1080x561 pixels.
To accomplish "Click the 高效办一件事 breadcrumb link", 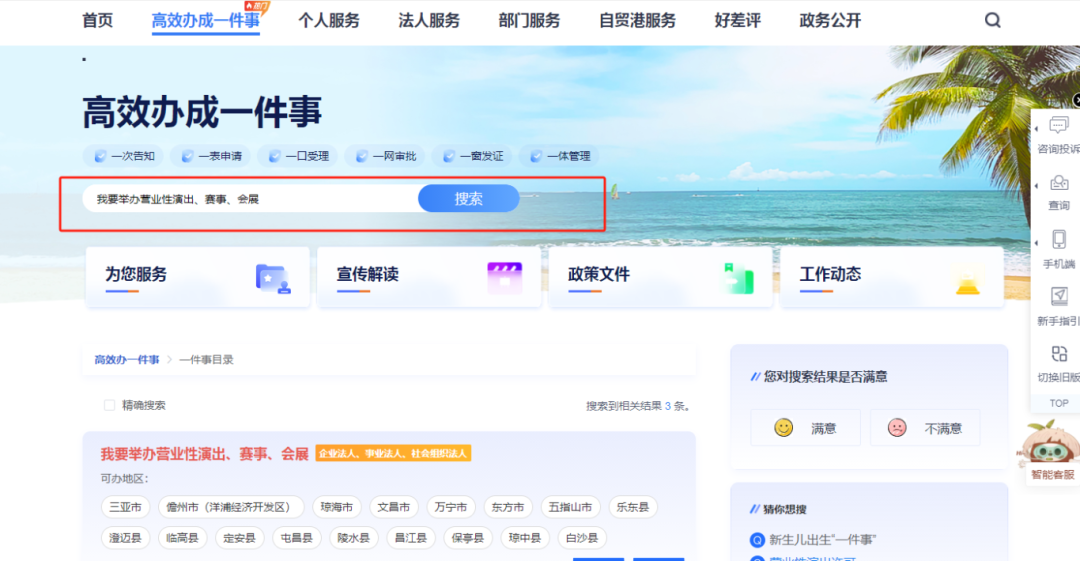I will pyautogui.click(x=127, y=359).
